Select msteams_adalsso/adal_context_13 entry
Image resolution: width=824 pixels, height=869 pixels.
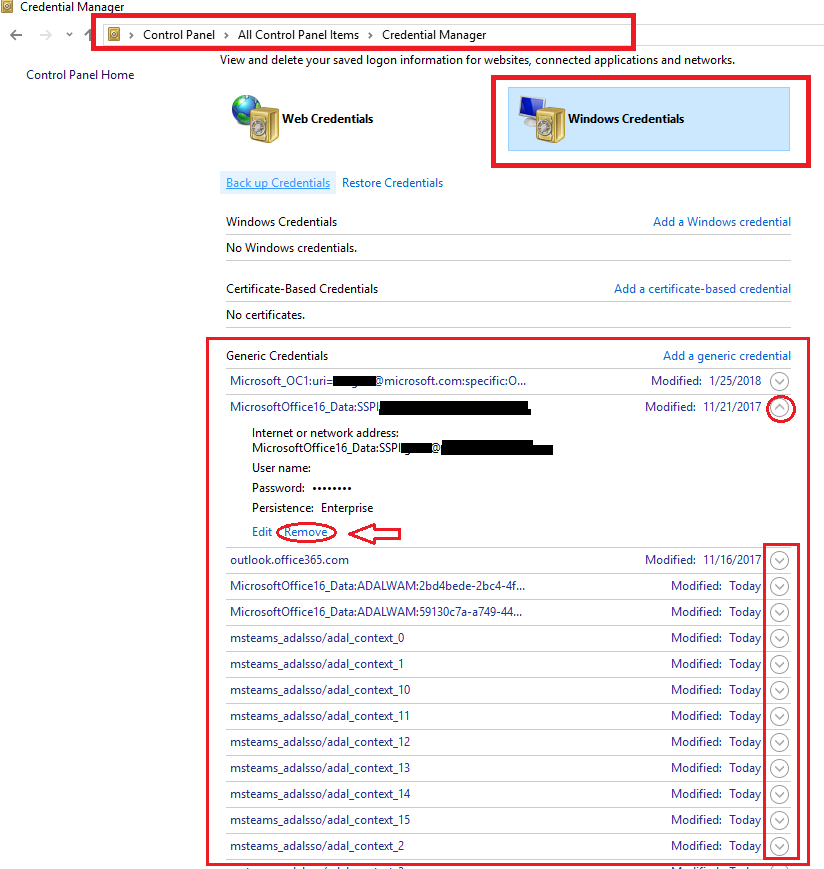click(x=320, y=768)
